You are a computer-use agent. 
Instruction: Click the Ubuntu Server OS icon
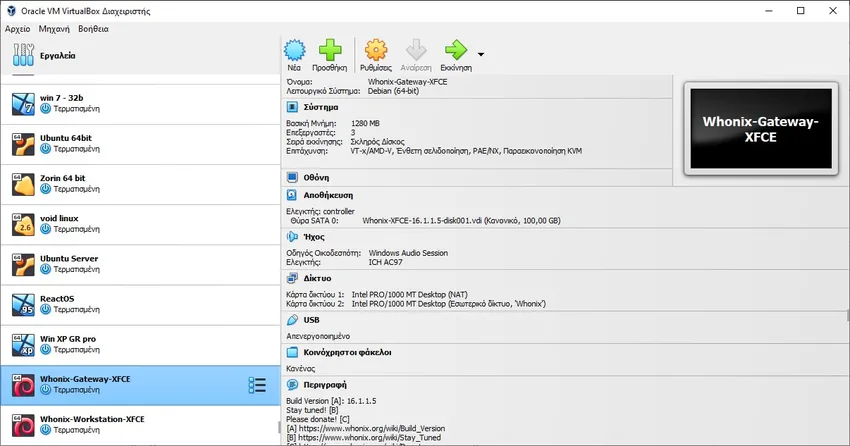coord(23,264)
